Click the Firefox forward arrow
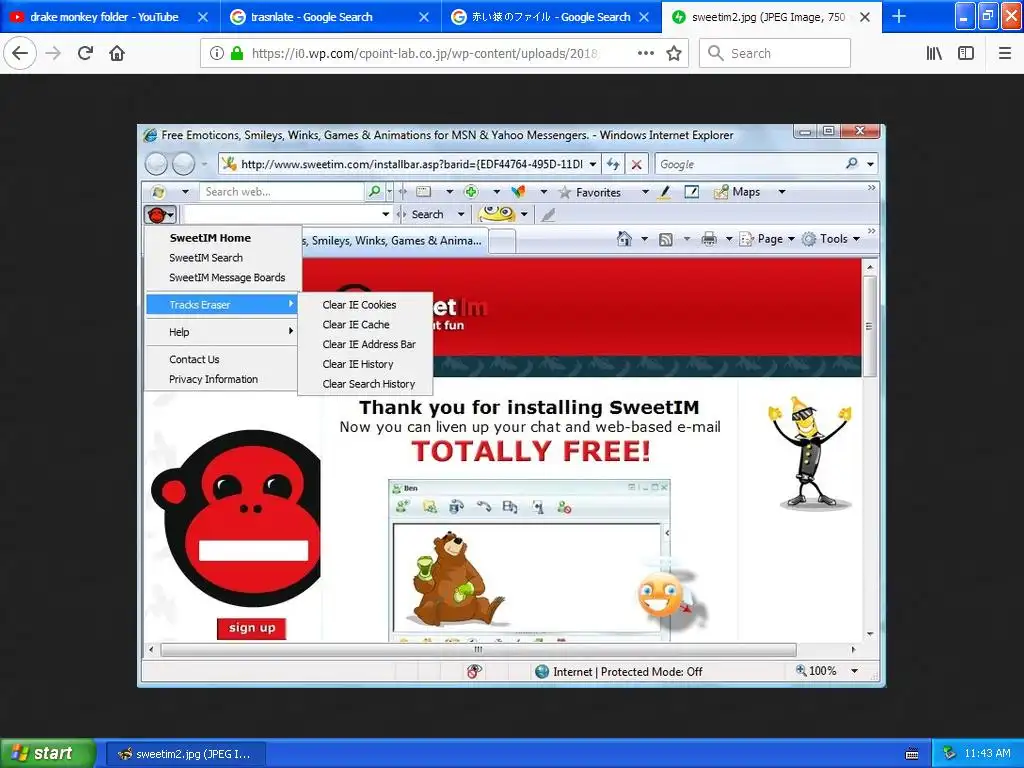This screenshot has height=768, width=1024. coord(53,53)
